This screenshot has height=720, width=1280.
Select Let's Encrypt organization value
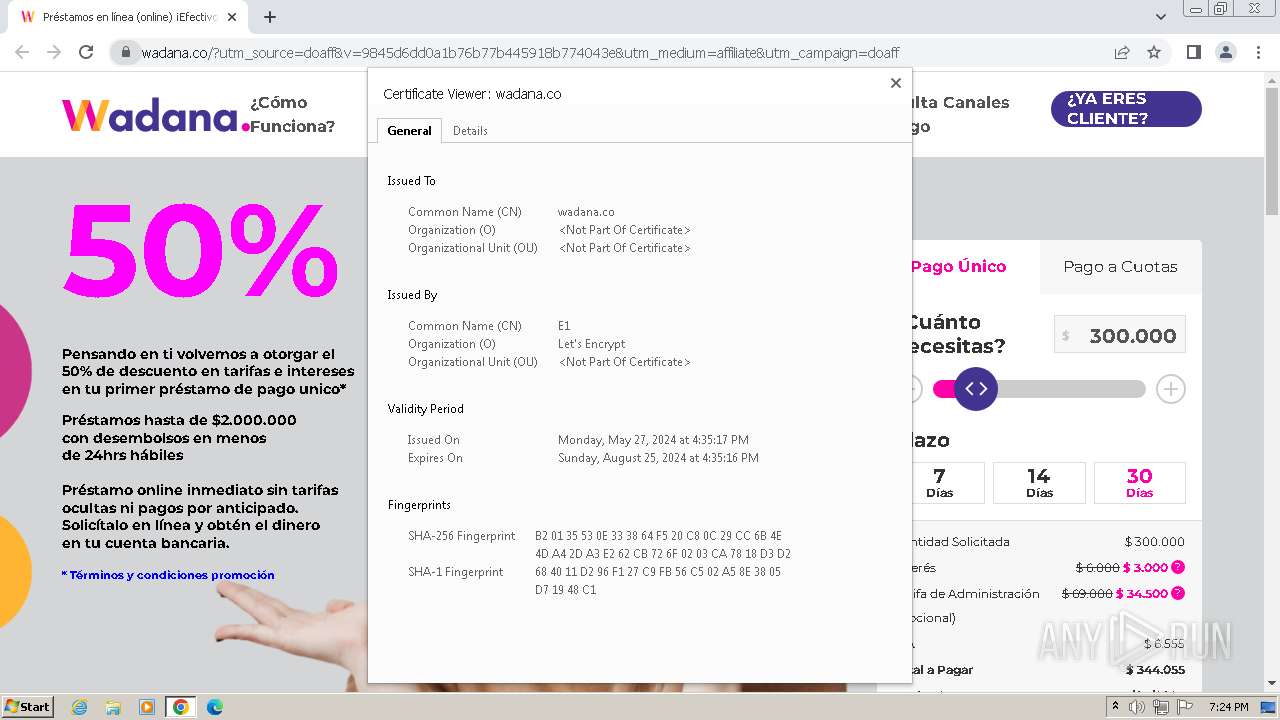[x=591, y=344]
